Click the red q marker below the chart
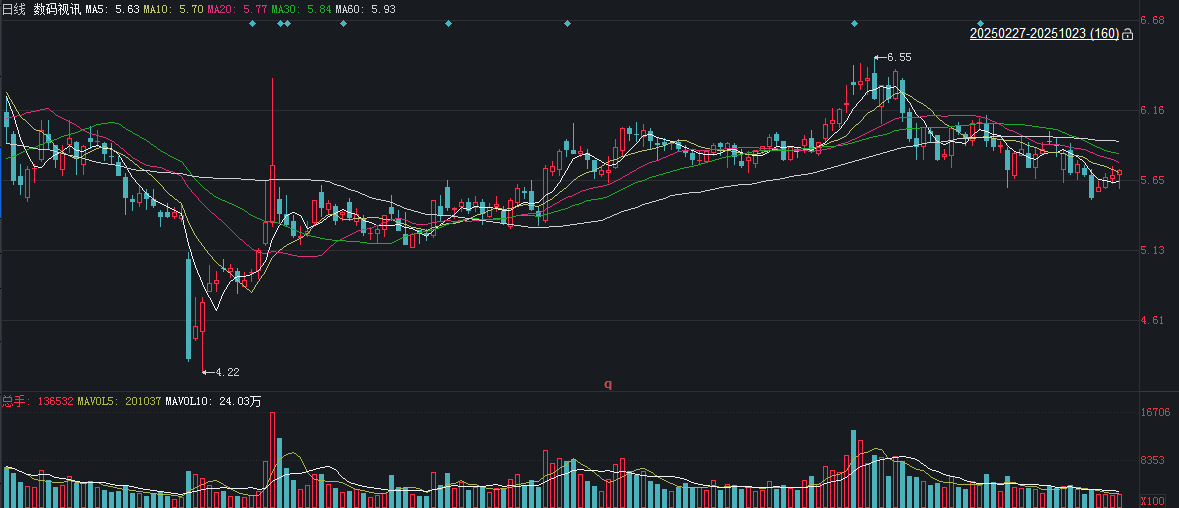The width and height of the screenshot is (1179, 508). (x=607, y=383)
